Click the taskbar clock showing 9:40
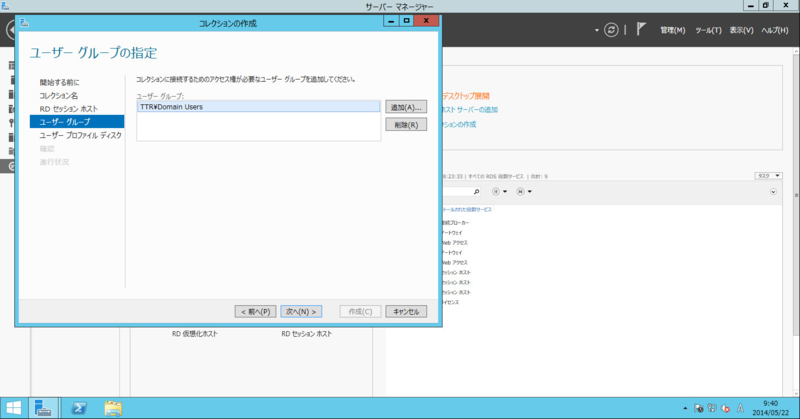 point(770,408)
